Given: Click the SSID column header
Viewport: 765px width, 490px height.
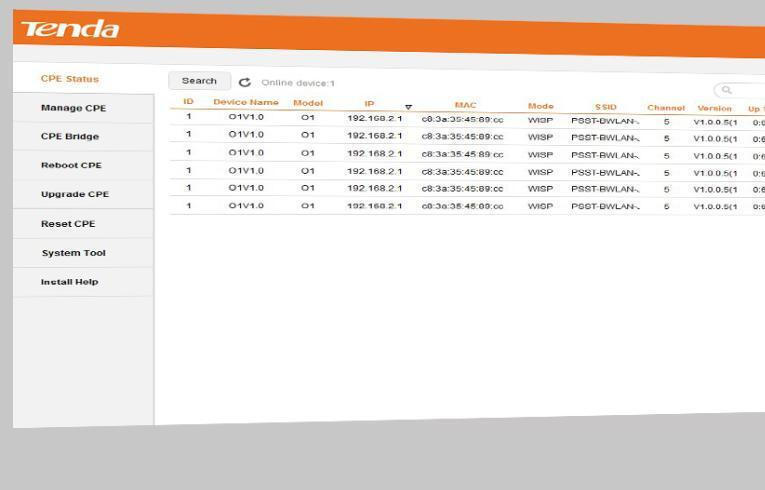Looking at the screenshot, I should (x=605, y=107).
